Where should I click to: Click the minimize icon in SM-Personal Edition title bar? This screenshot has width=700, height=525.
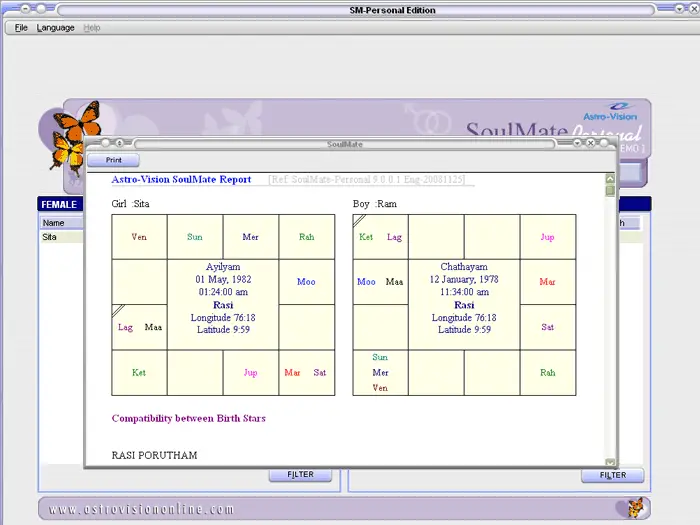[25, 8]
